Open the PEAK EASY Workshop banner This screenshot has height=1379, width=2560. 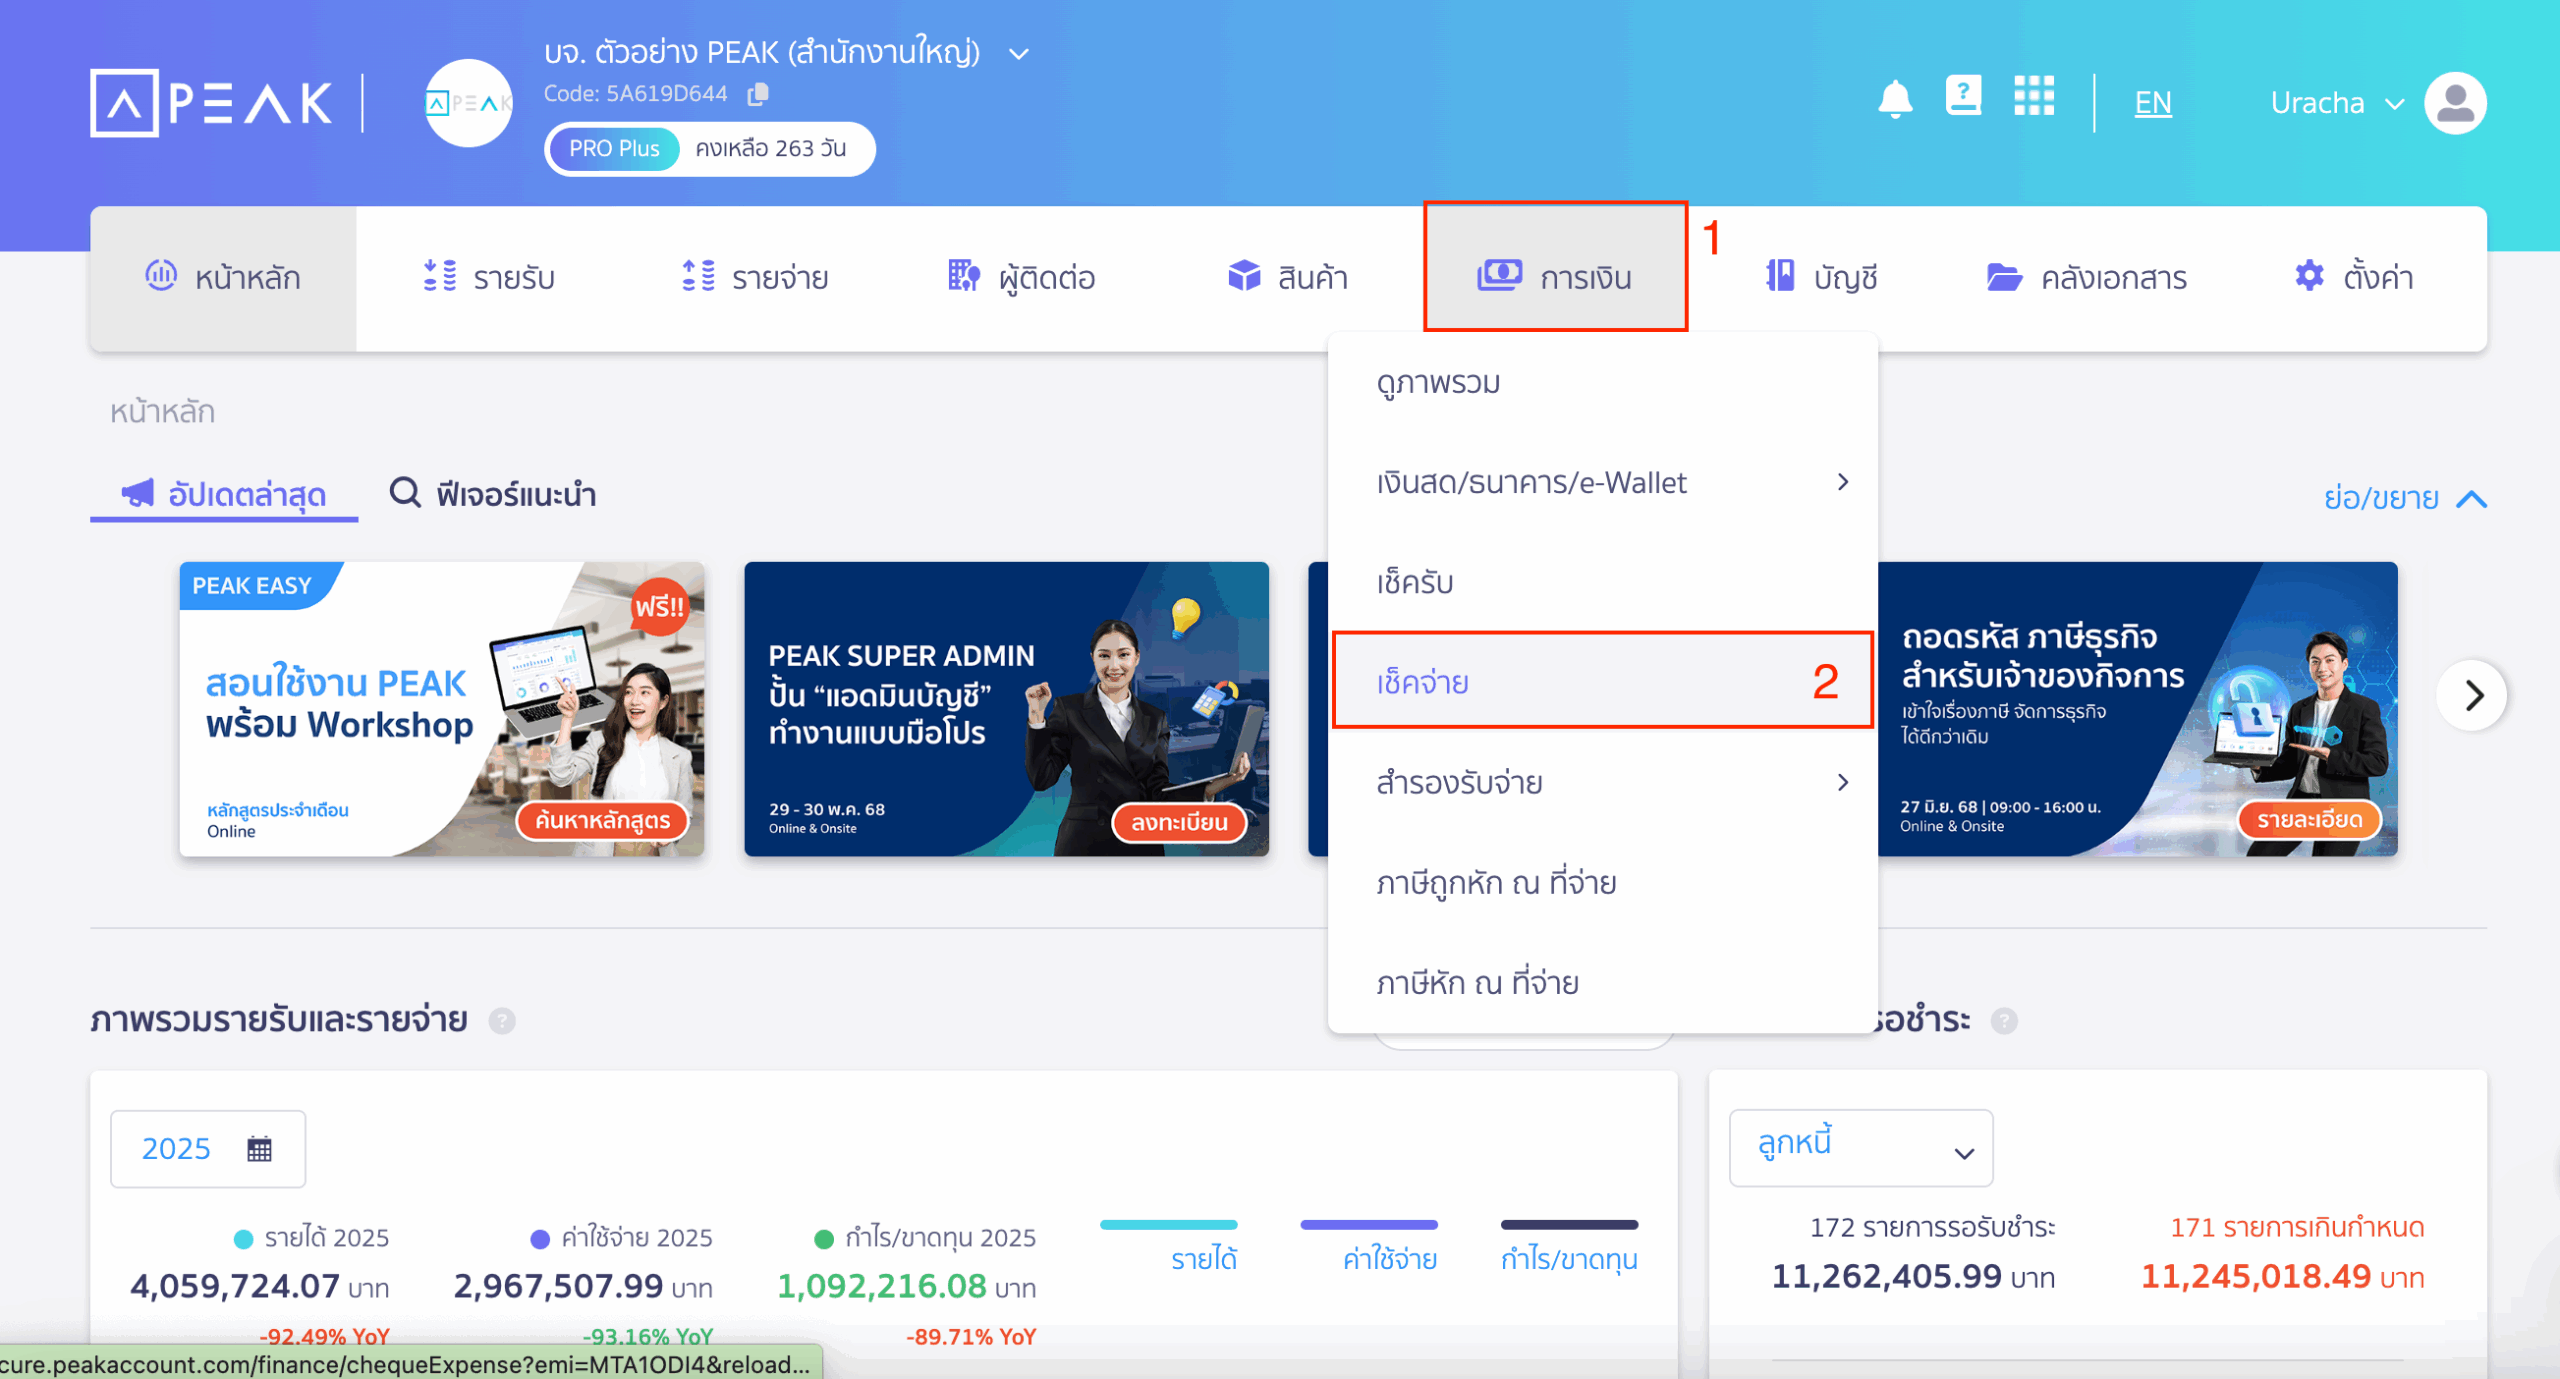point(441,708)
